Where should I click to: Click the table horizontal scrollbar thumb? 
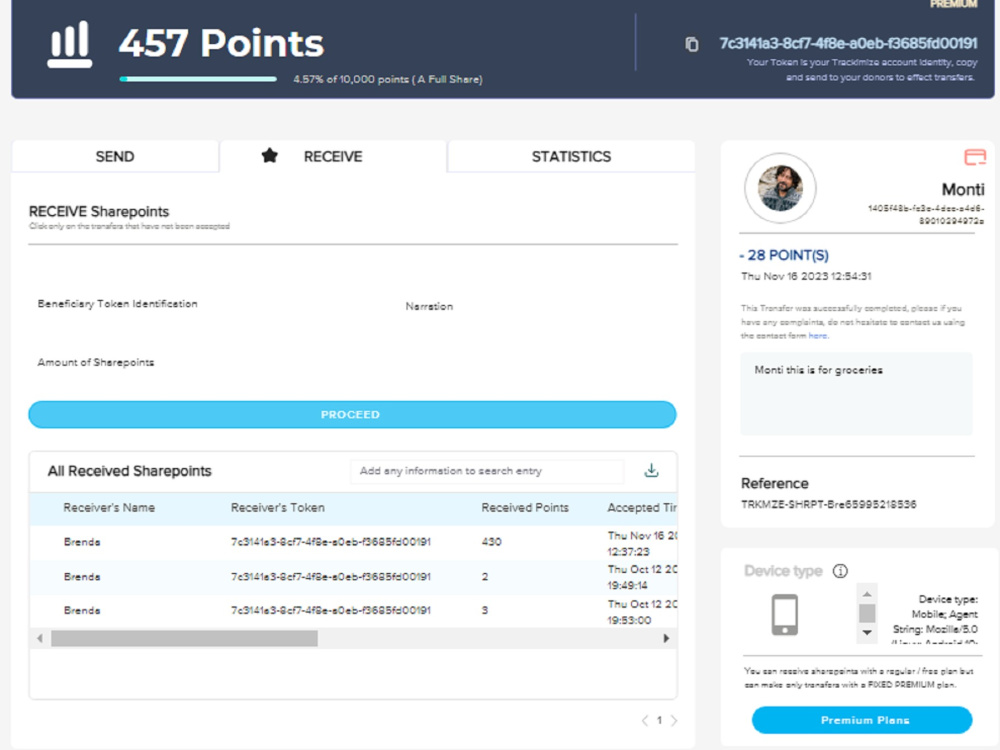coord(184,638)
